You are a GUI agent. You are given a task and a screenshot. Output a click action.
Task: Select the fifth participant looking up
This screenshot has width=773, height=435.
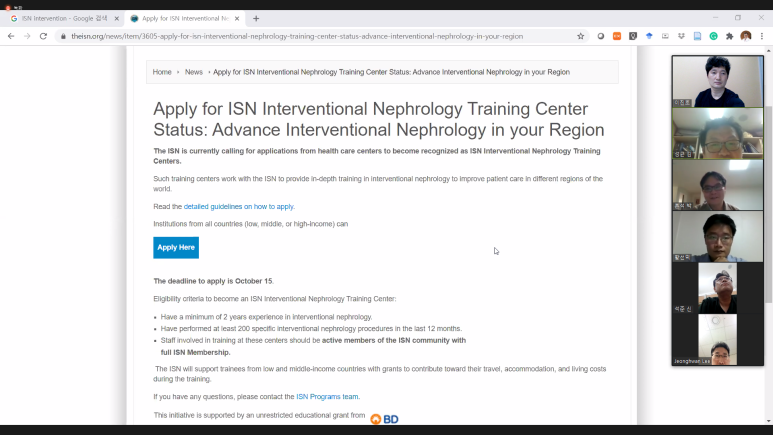[x=718, y=288]
